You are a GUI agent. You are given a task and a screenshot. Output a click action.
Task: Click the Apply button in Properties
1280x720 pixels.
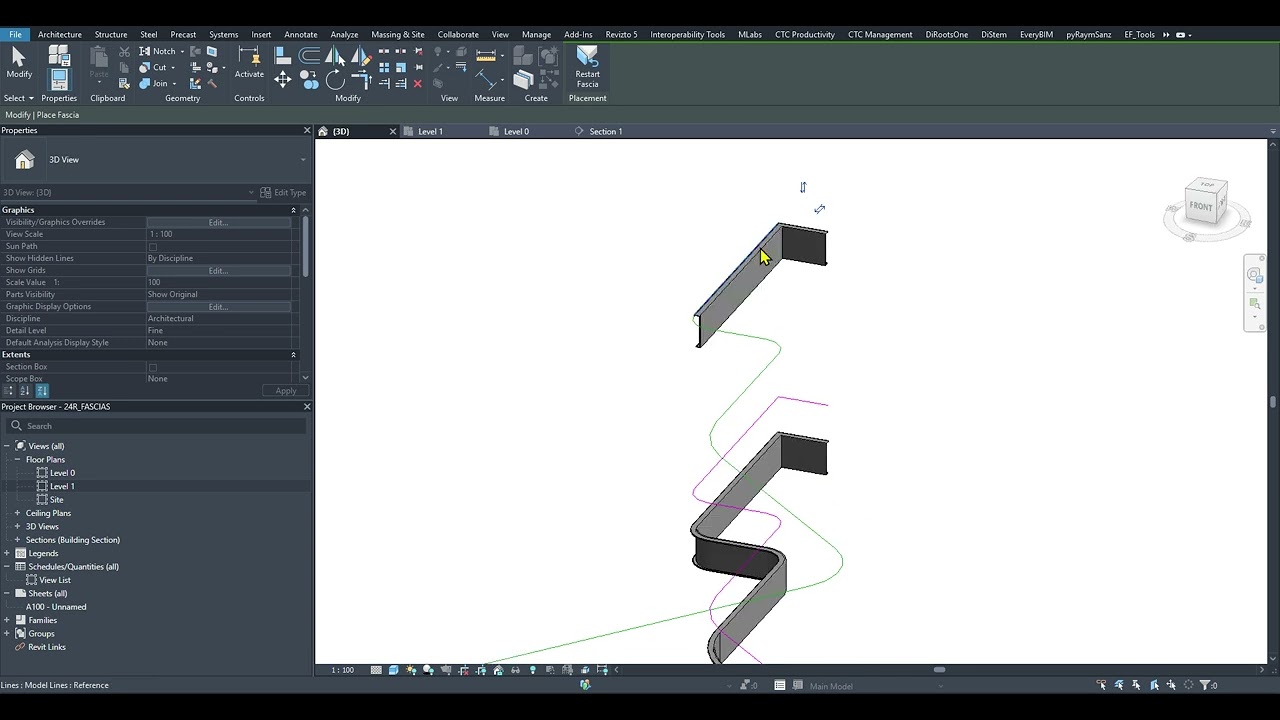click(285, 391)
